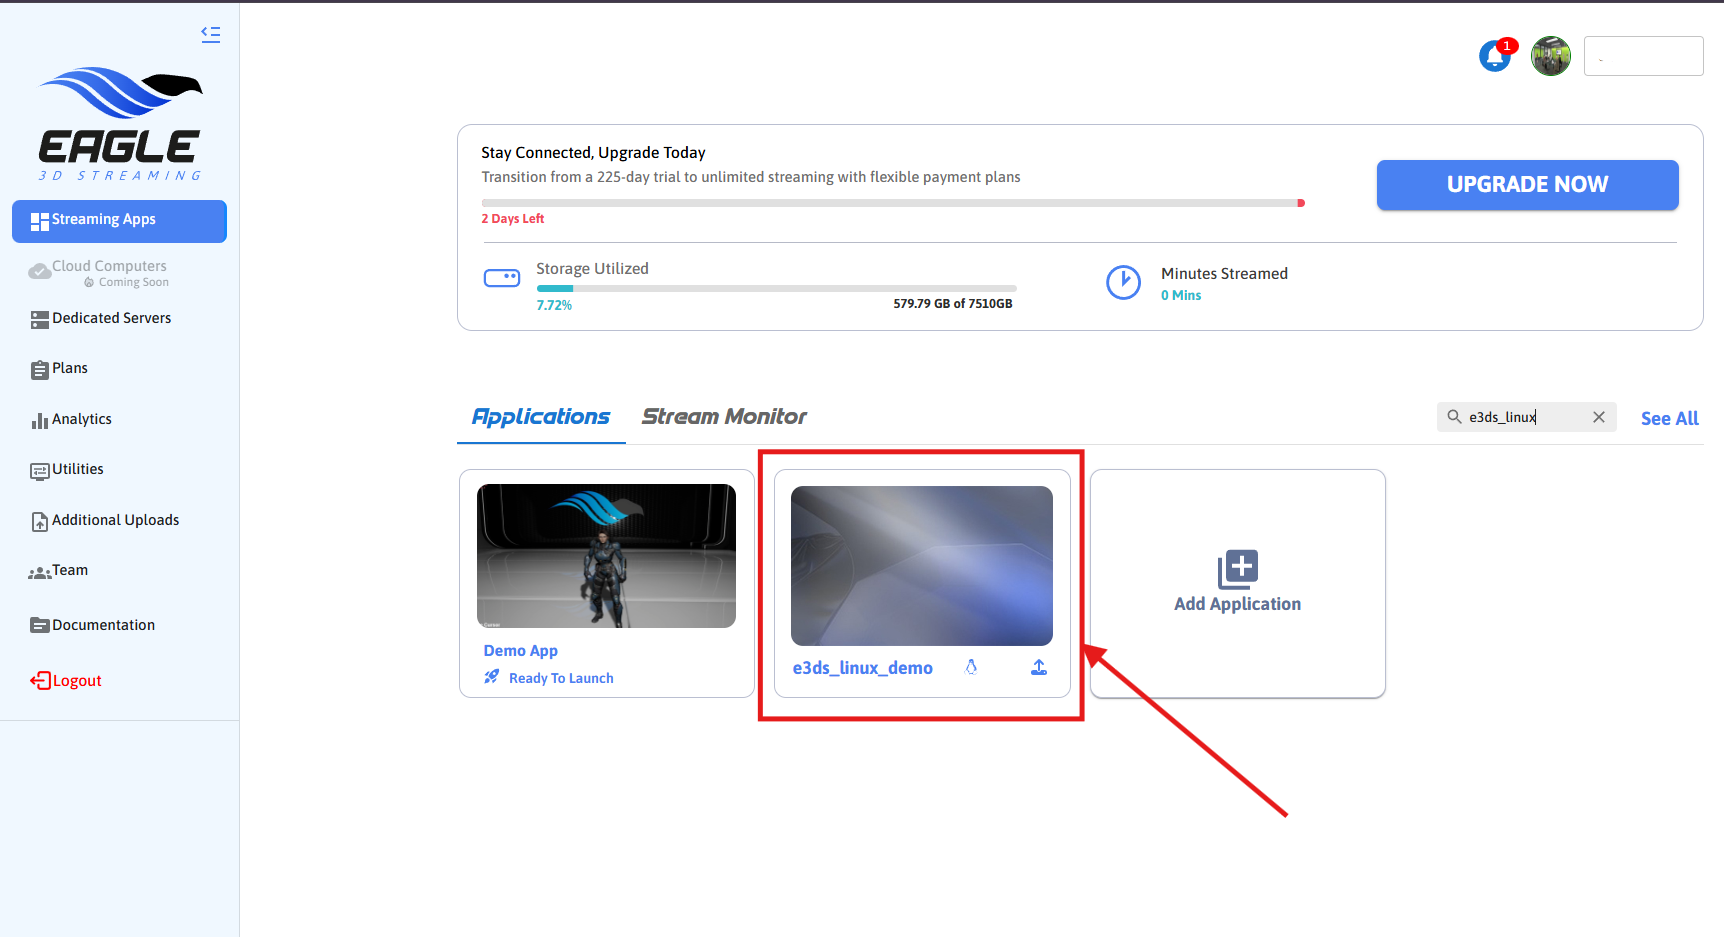Click the rocket icon under Demo App

click(491, 677)
